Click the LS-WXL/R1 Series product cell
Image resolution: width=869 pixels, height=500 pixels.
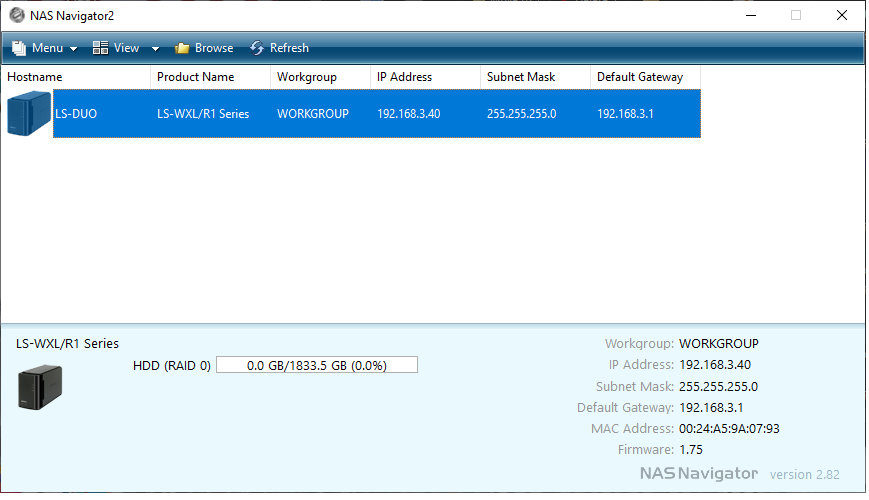pyautogui.click(x=203, y=114)
